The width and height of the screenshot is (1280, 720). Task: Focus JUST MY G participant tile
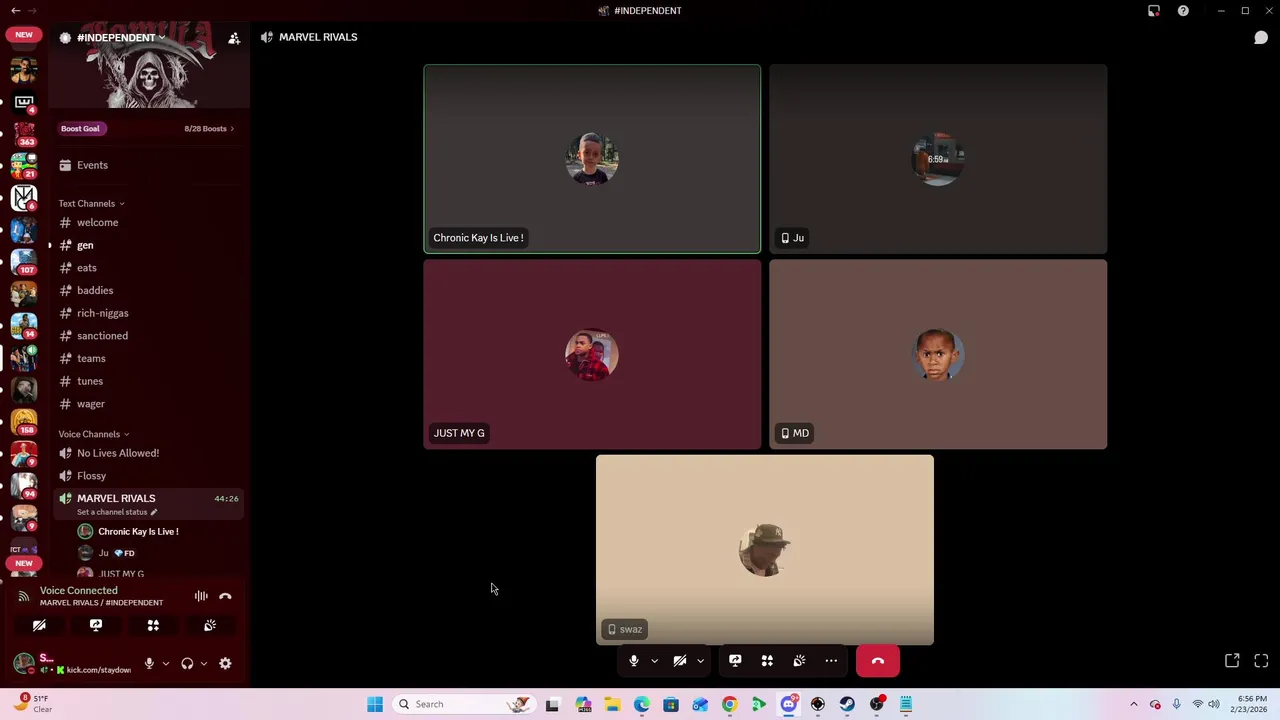point(592,354)
